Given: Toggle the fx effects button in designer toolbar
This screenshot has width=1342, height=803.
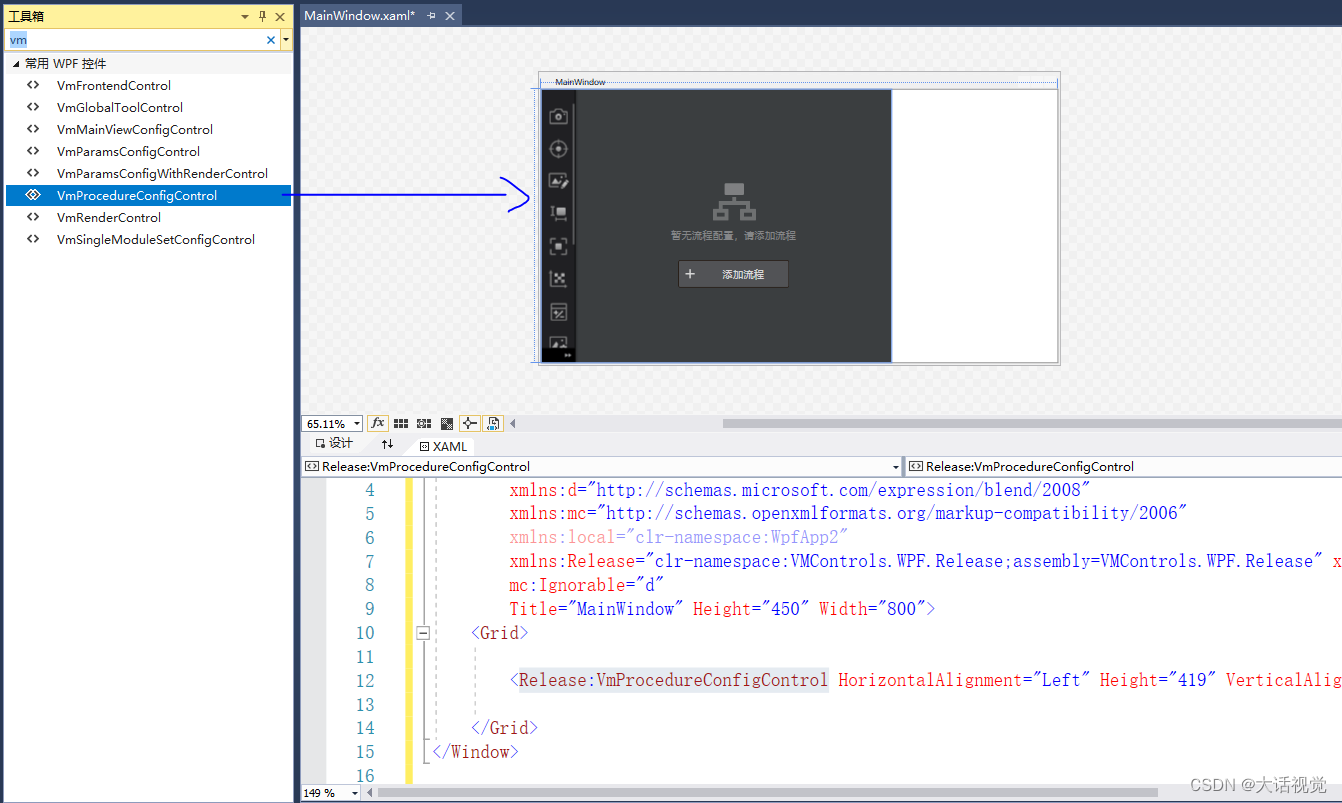Looking at the screenshot, I should click(x=378, y=424).
